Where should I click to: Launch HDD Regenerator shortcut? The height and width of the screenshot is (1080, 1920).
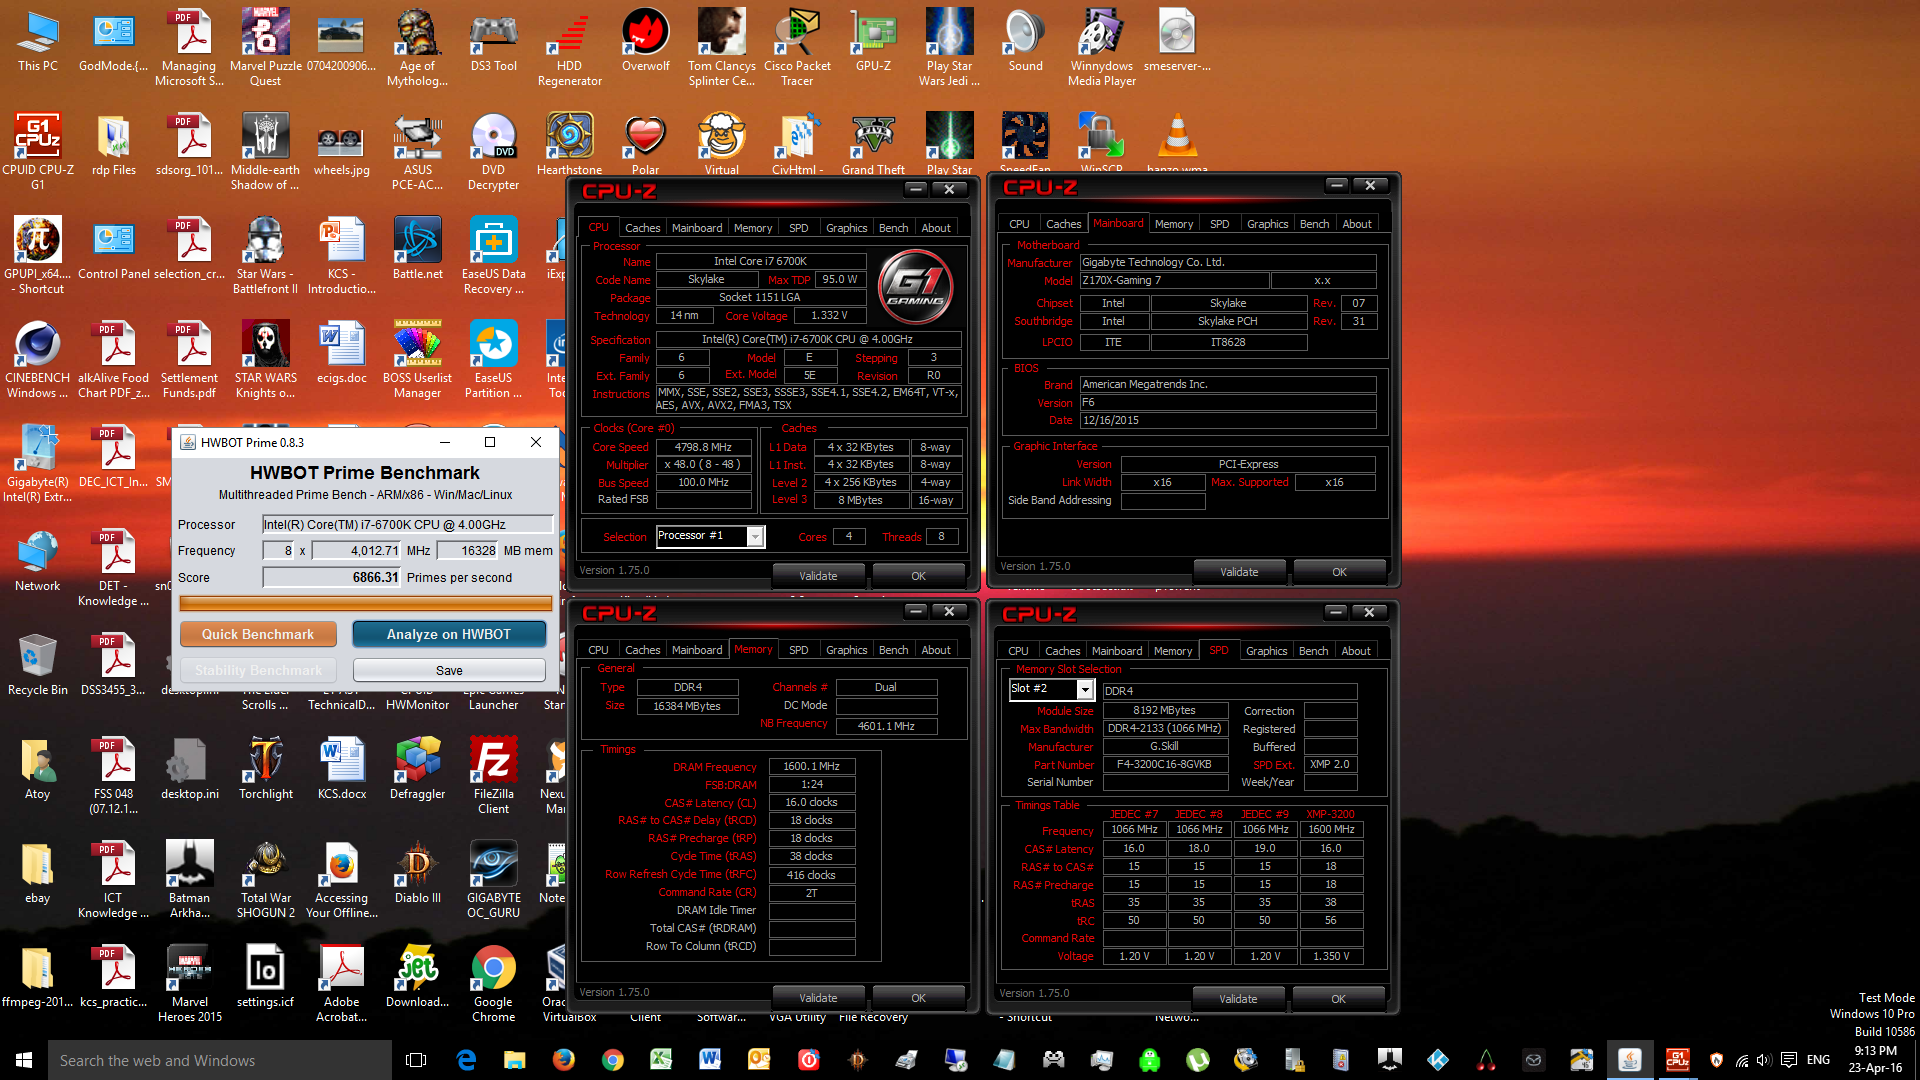pyautogui.click(x=569, y=48)
